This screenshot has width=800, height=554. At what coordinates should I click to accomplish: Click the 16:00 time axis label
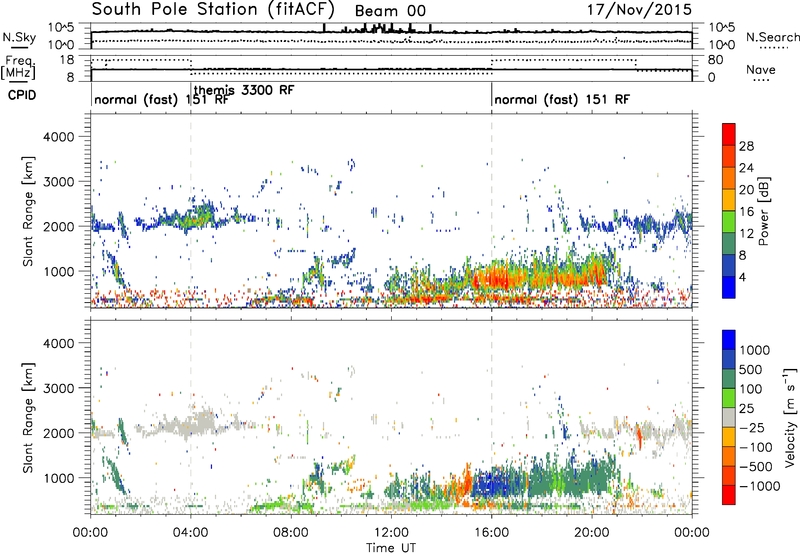pos(491,533)
